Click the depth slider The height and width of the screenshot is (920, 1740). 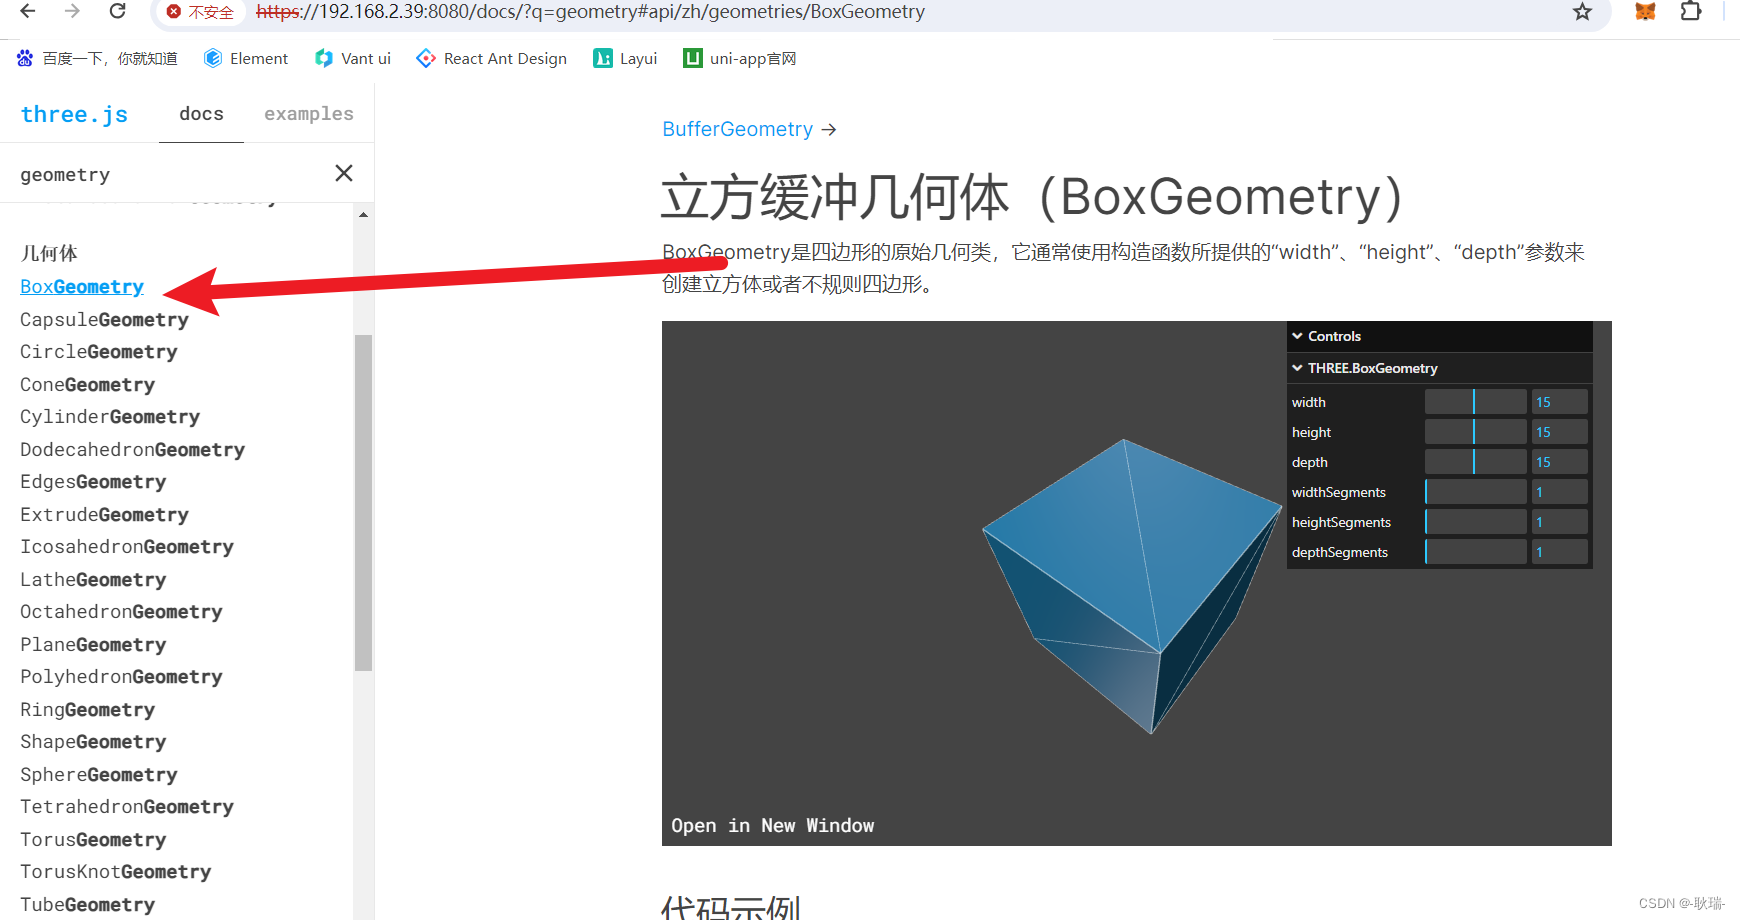(x=1475, y=462)
